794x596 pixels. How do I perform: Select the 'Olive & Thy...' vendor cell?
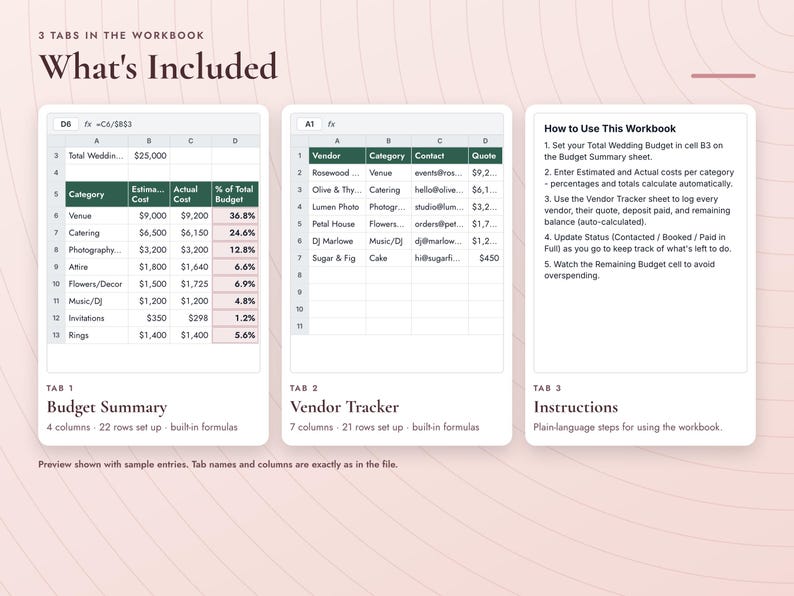coord(337,190)
